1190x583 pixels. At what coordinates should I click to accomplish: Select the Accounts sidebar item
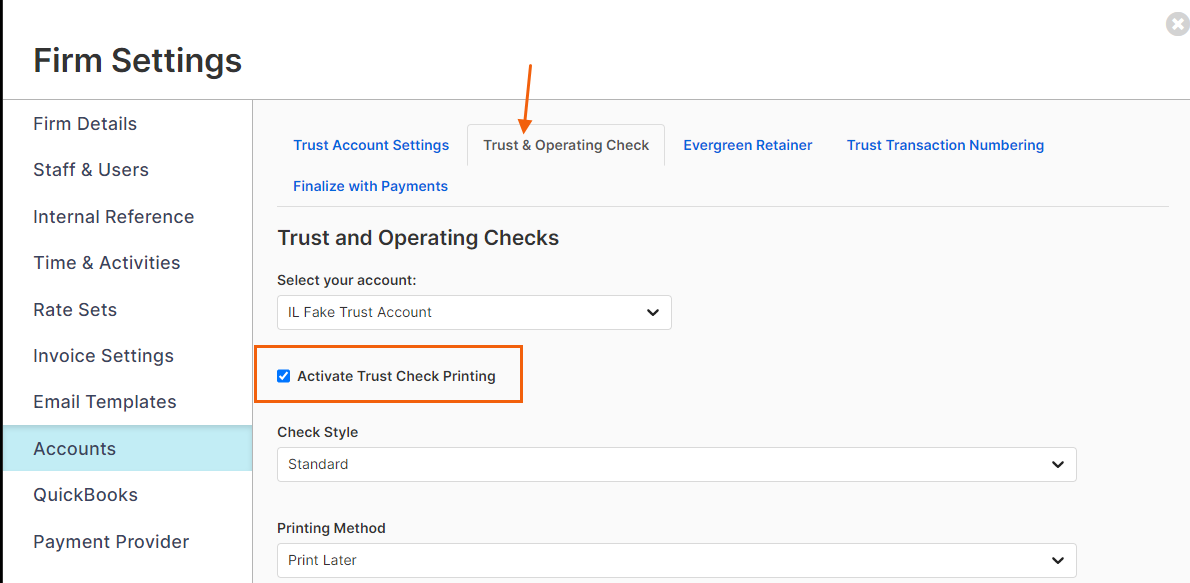point(128,449)
